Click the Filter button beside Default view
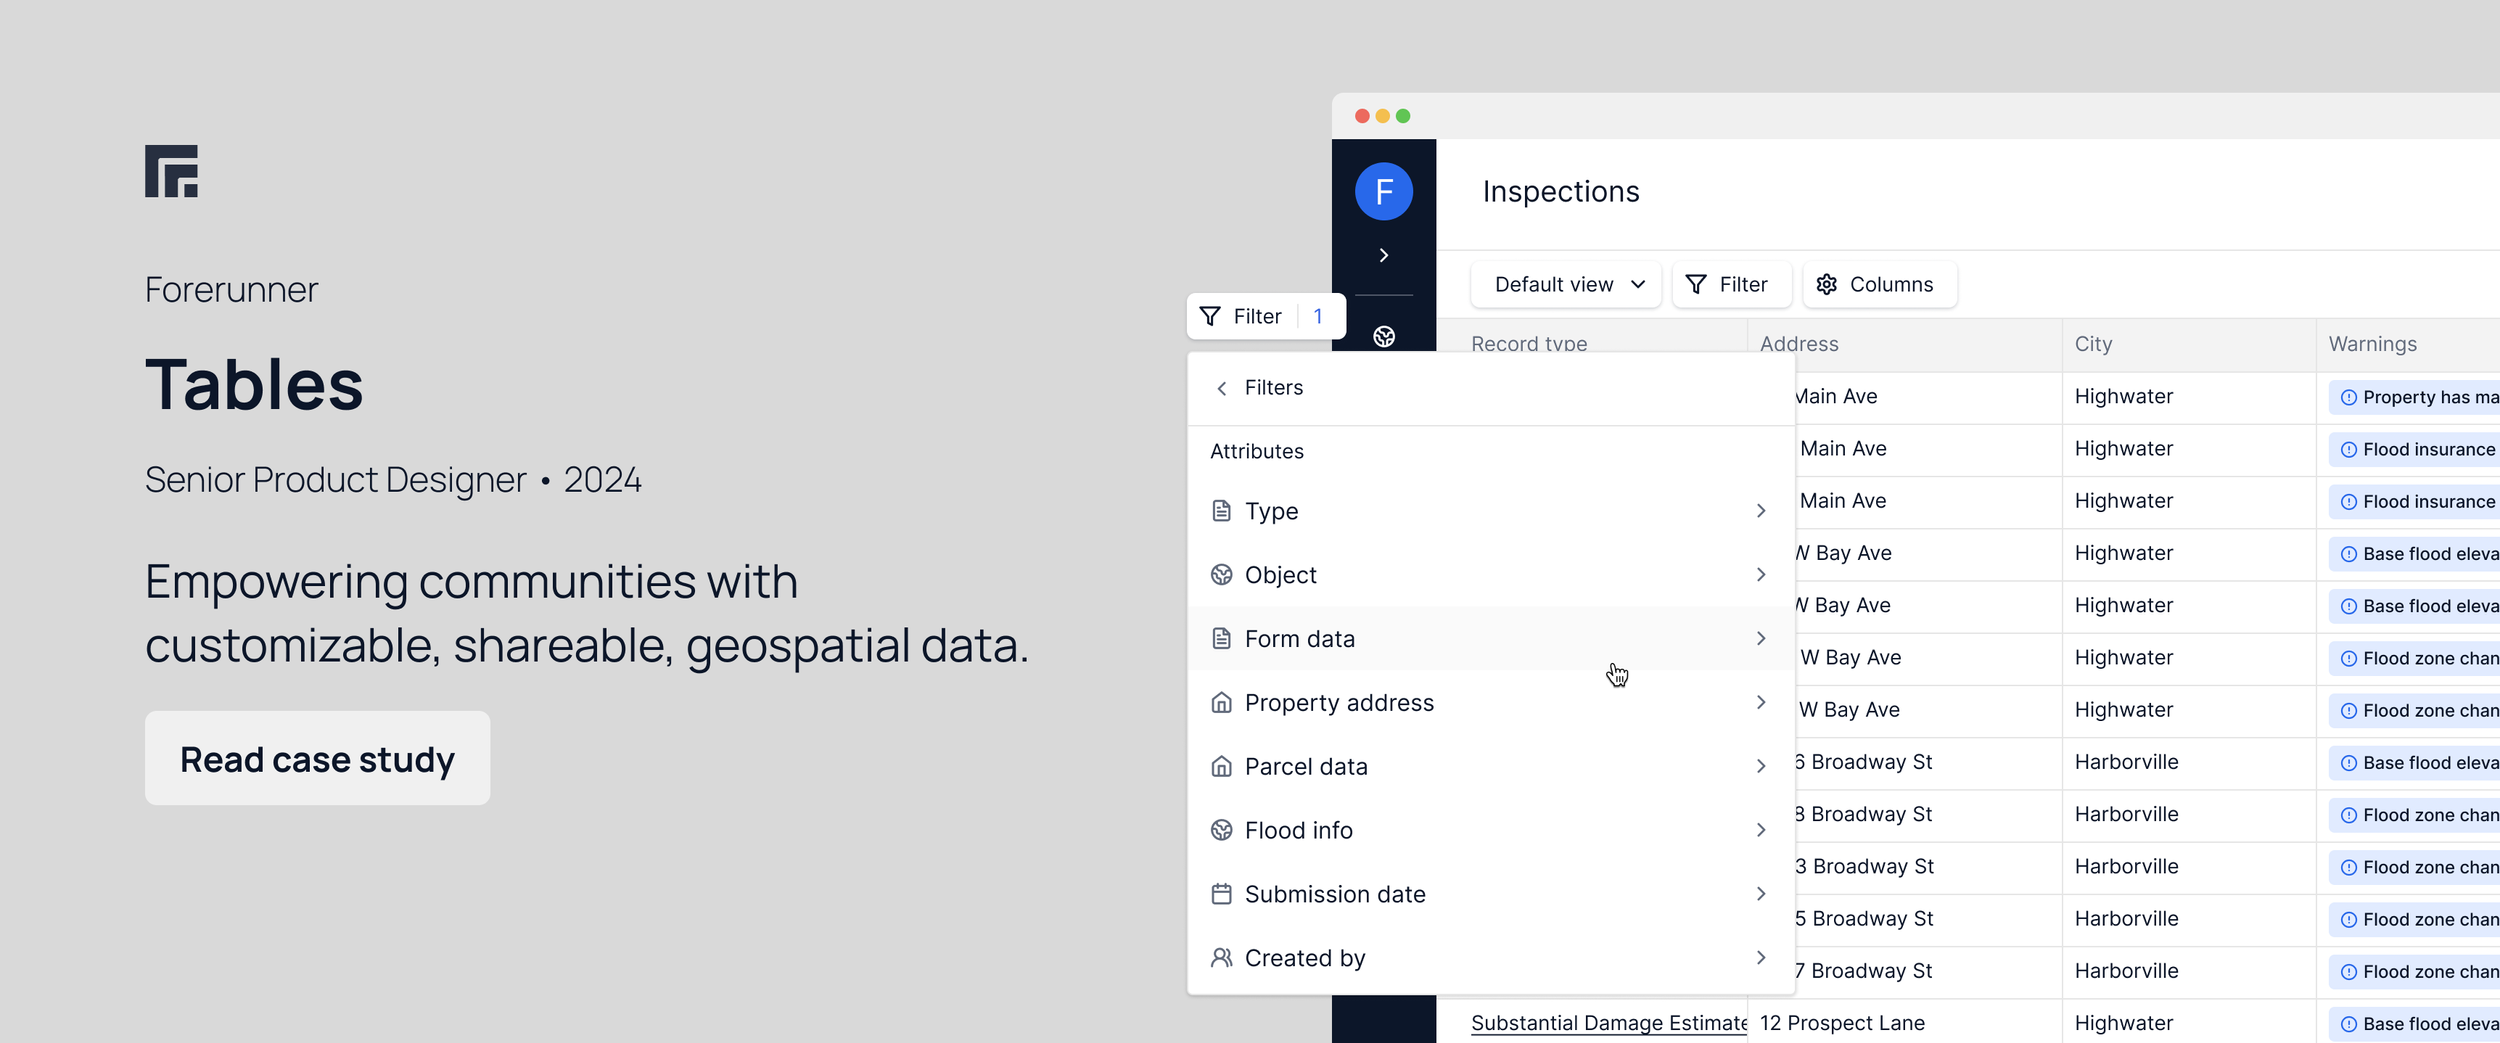 tap(1731, 285)
